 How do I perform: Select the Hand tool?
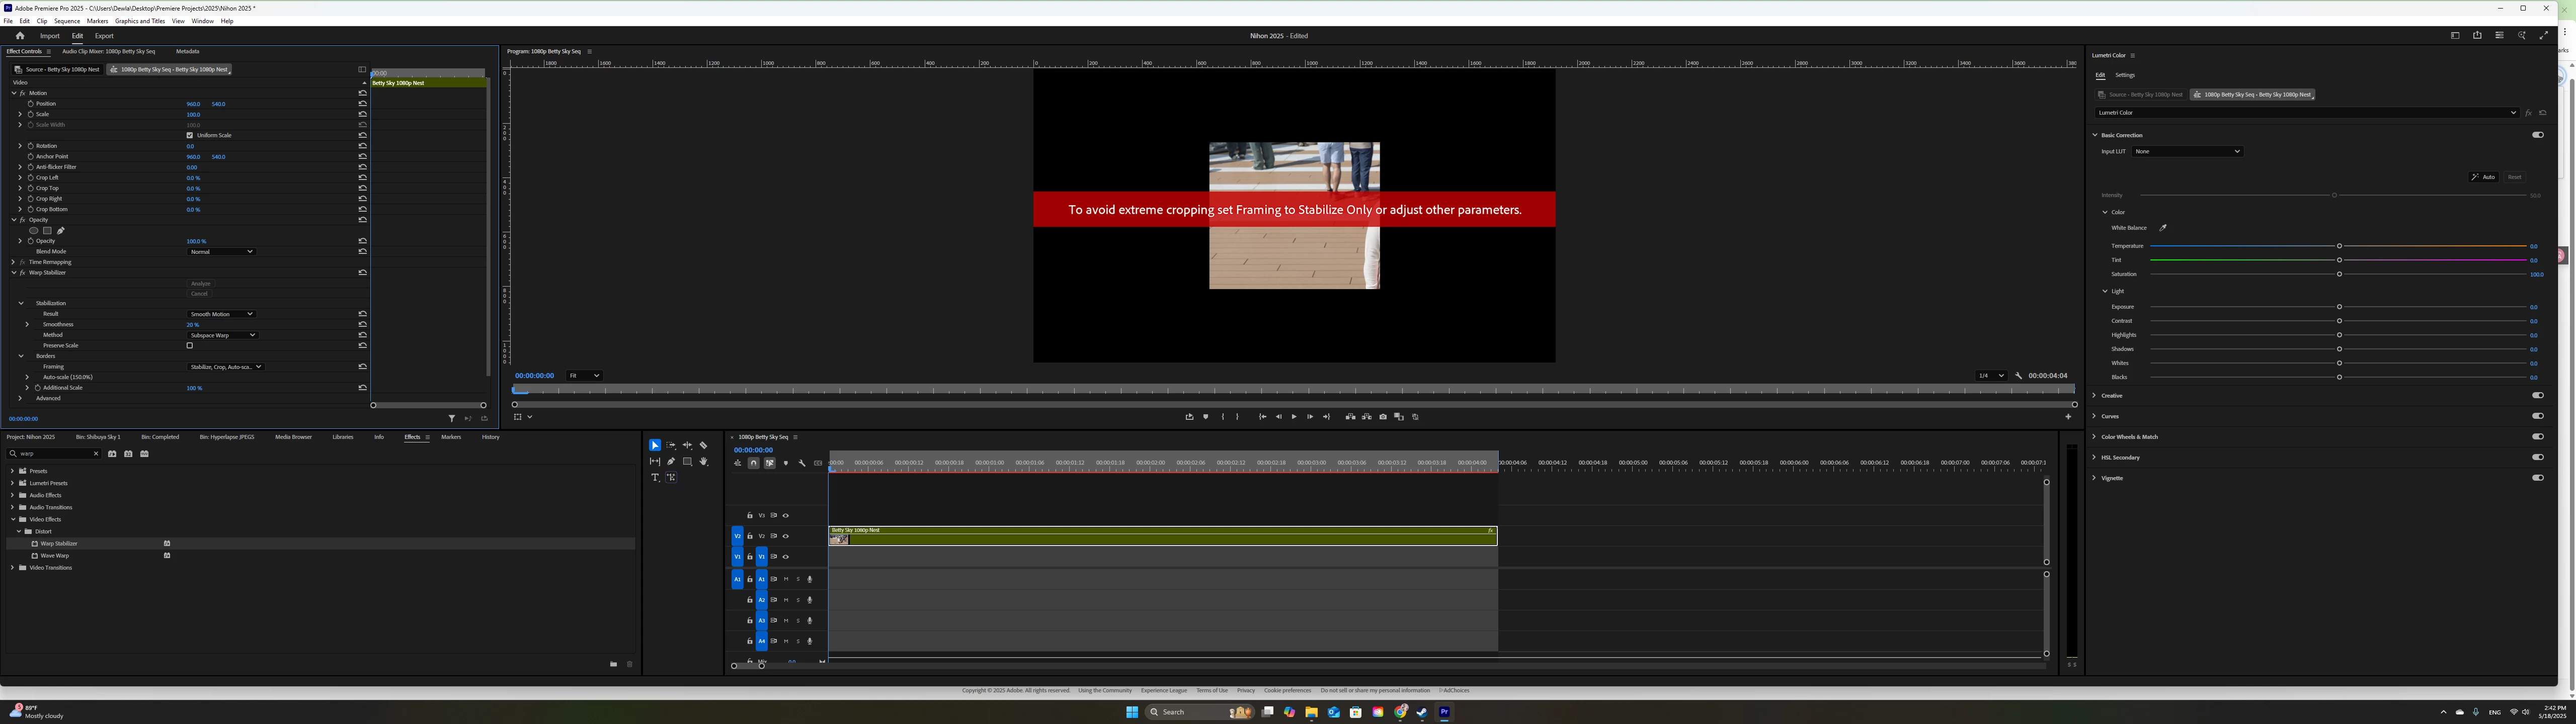coord(703,461)
